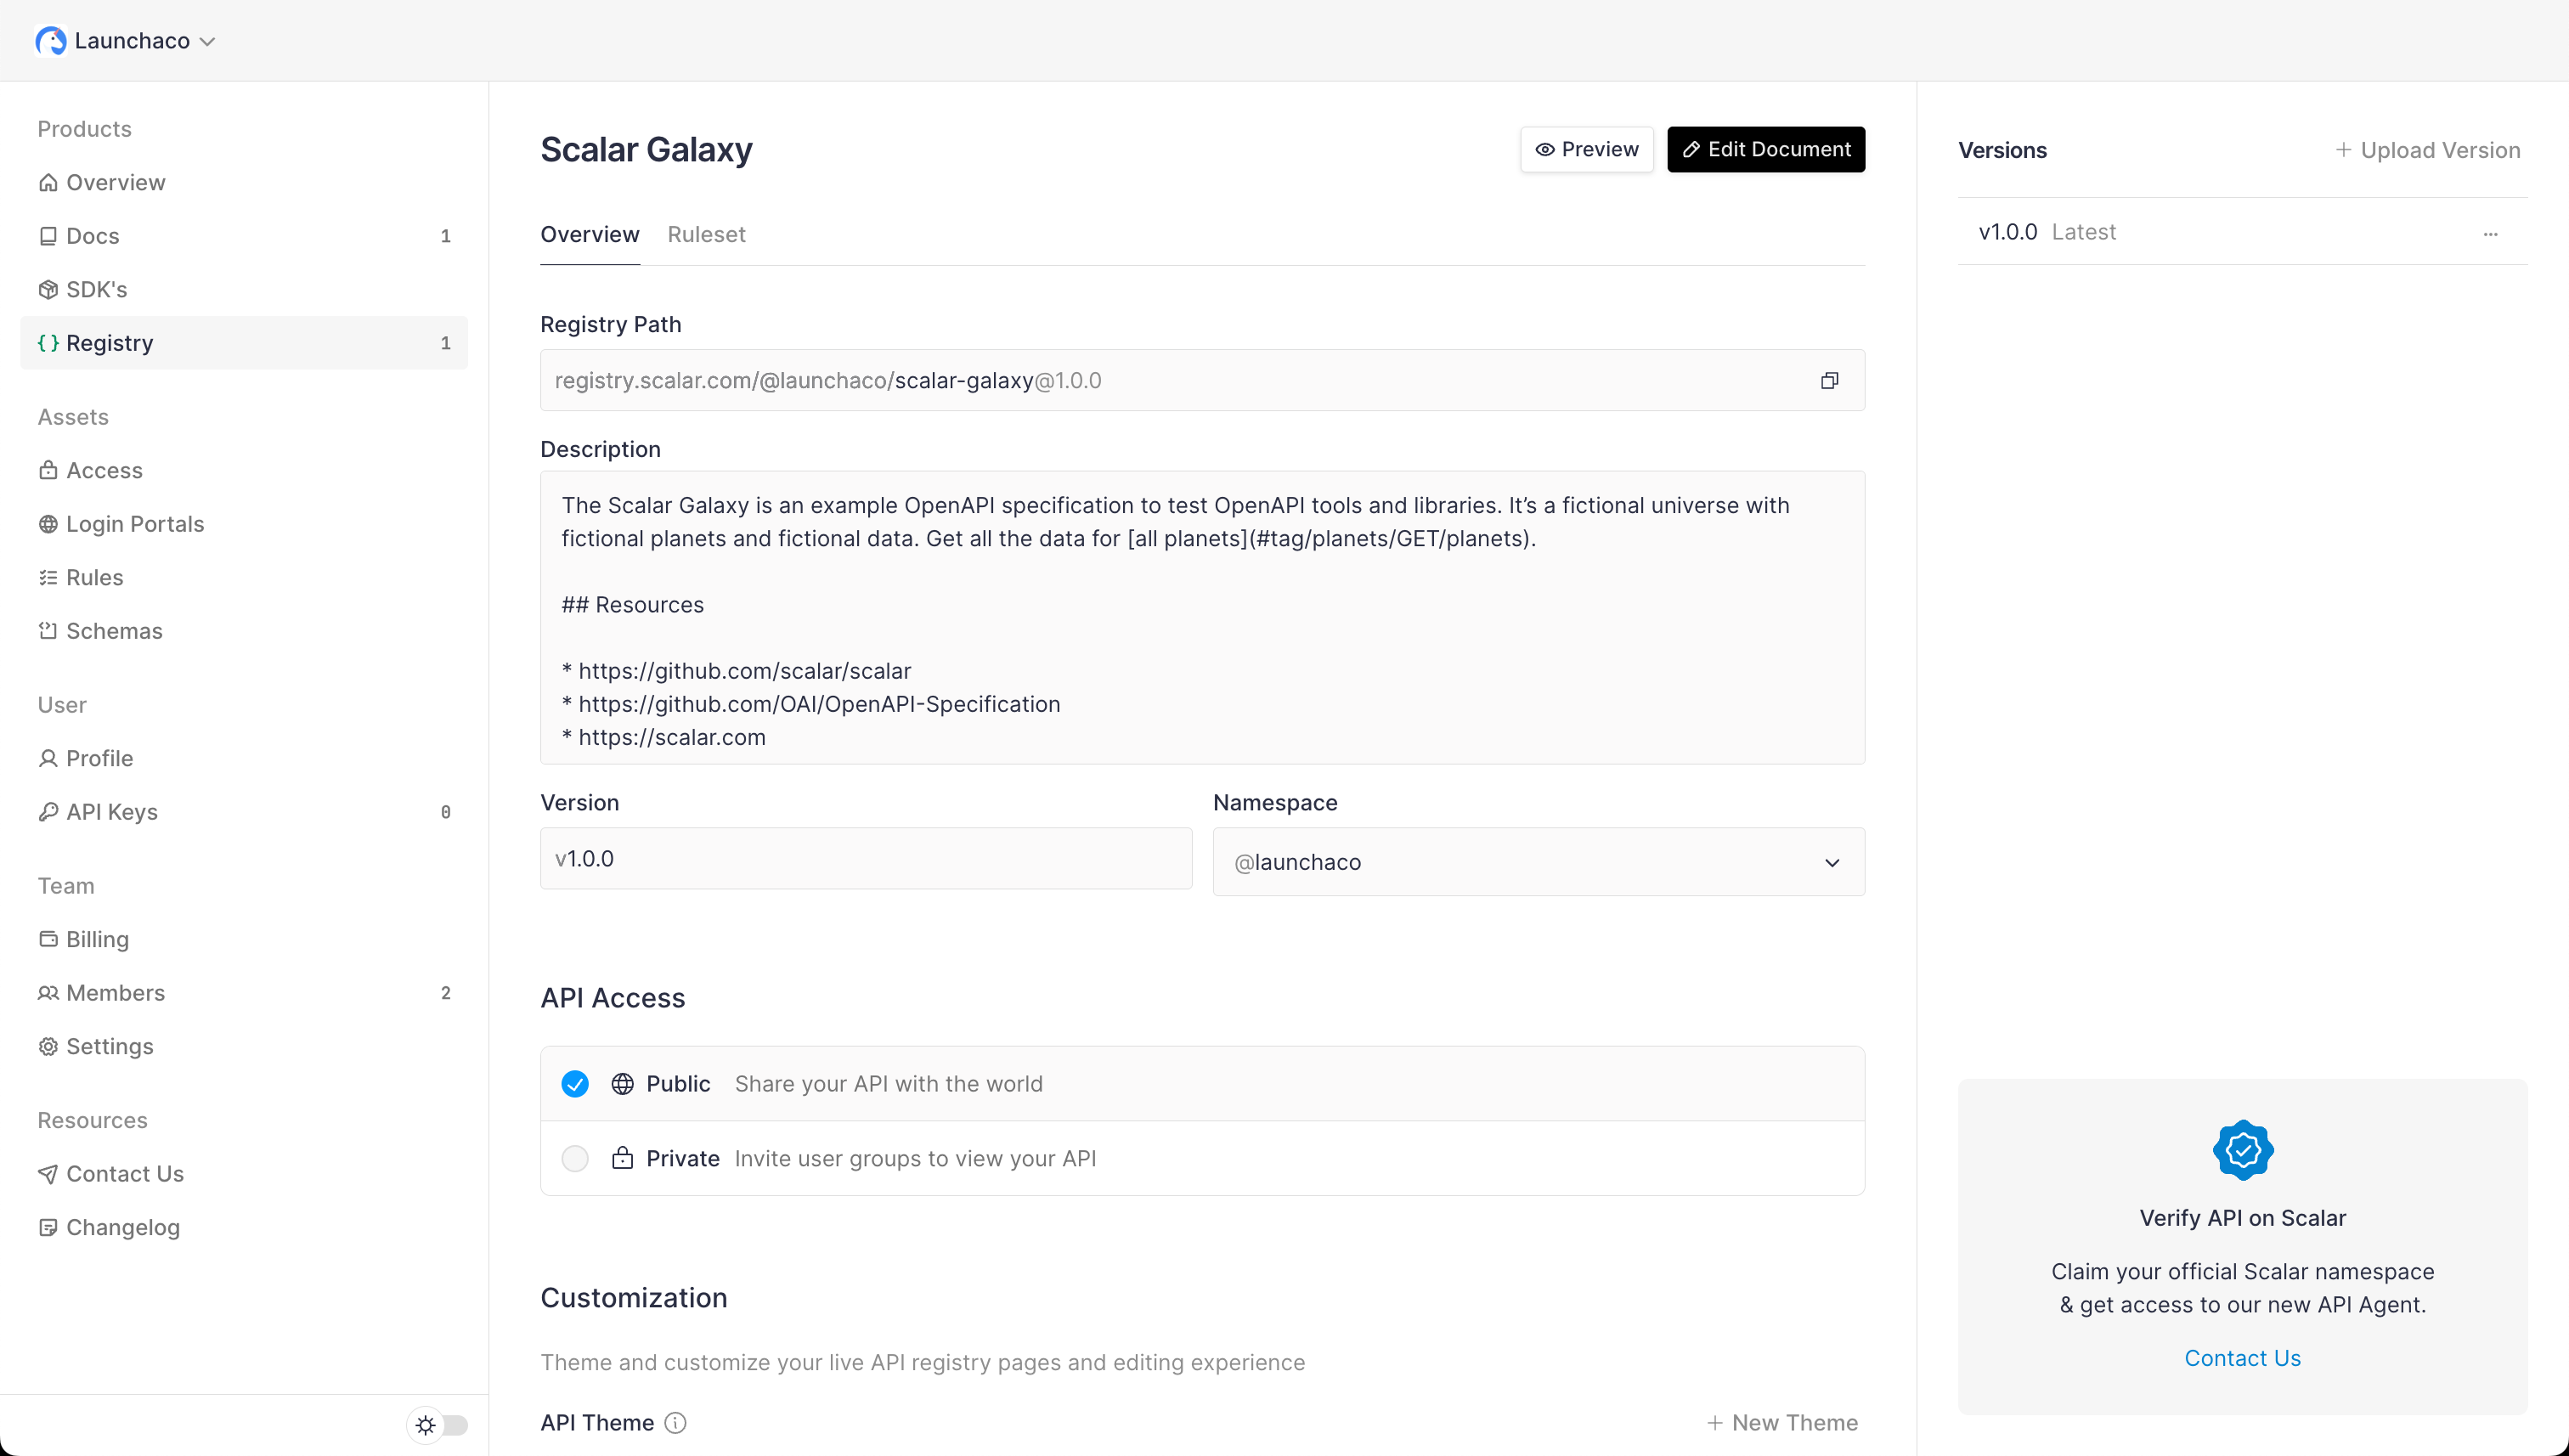Click the API Keys key icon
Image resolution: width=2569 pixels, height=1456 pixels.
(x=48, y=812)
